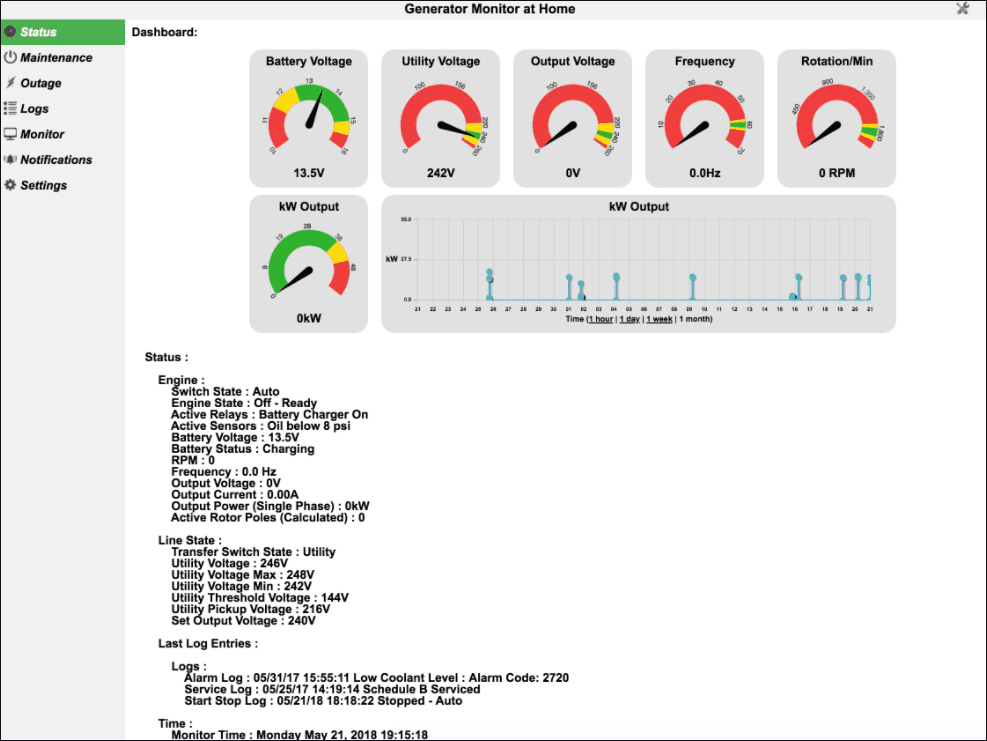Click the tools wrench icon
The width and height of the screenshot is (987, 741).
pos(962,9)
